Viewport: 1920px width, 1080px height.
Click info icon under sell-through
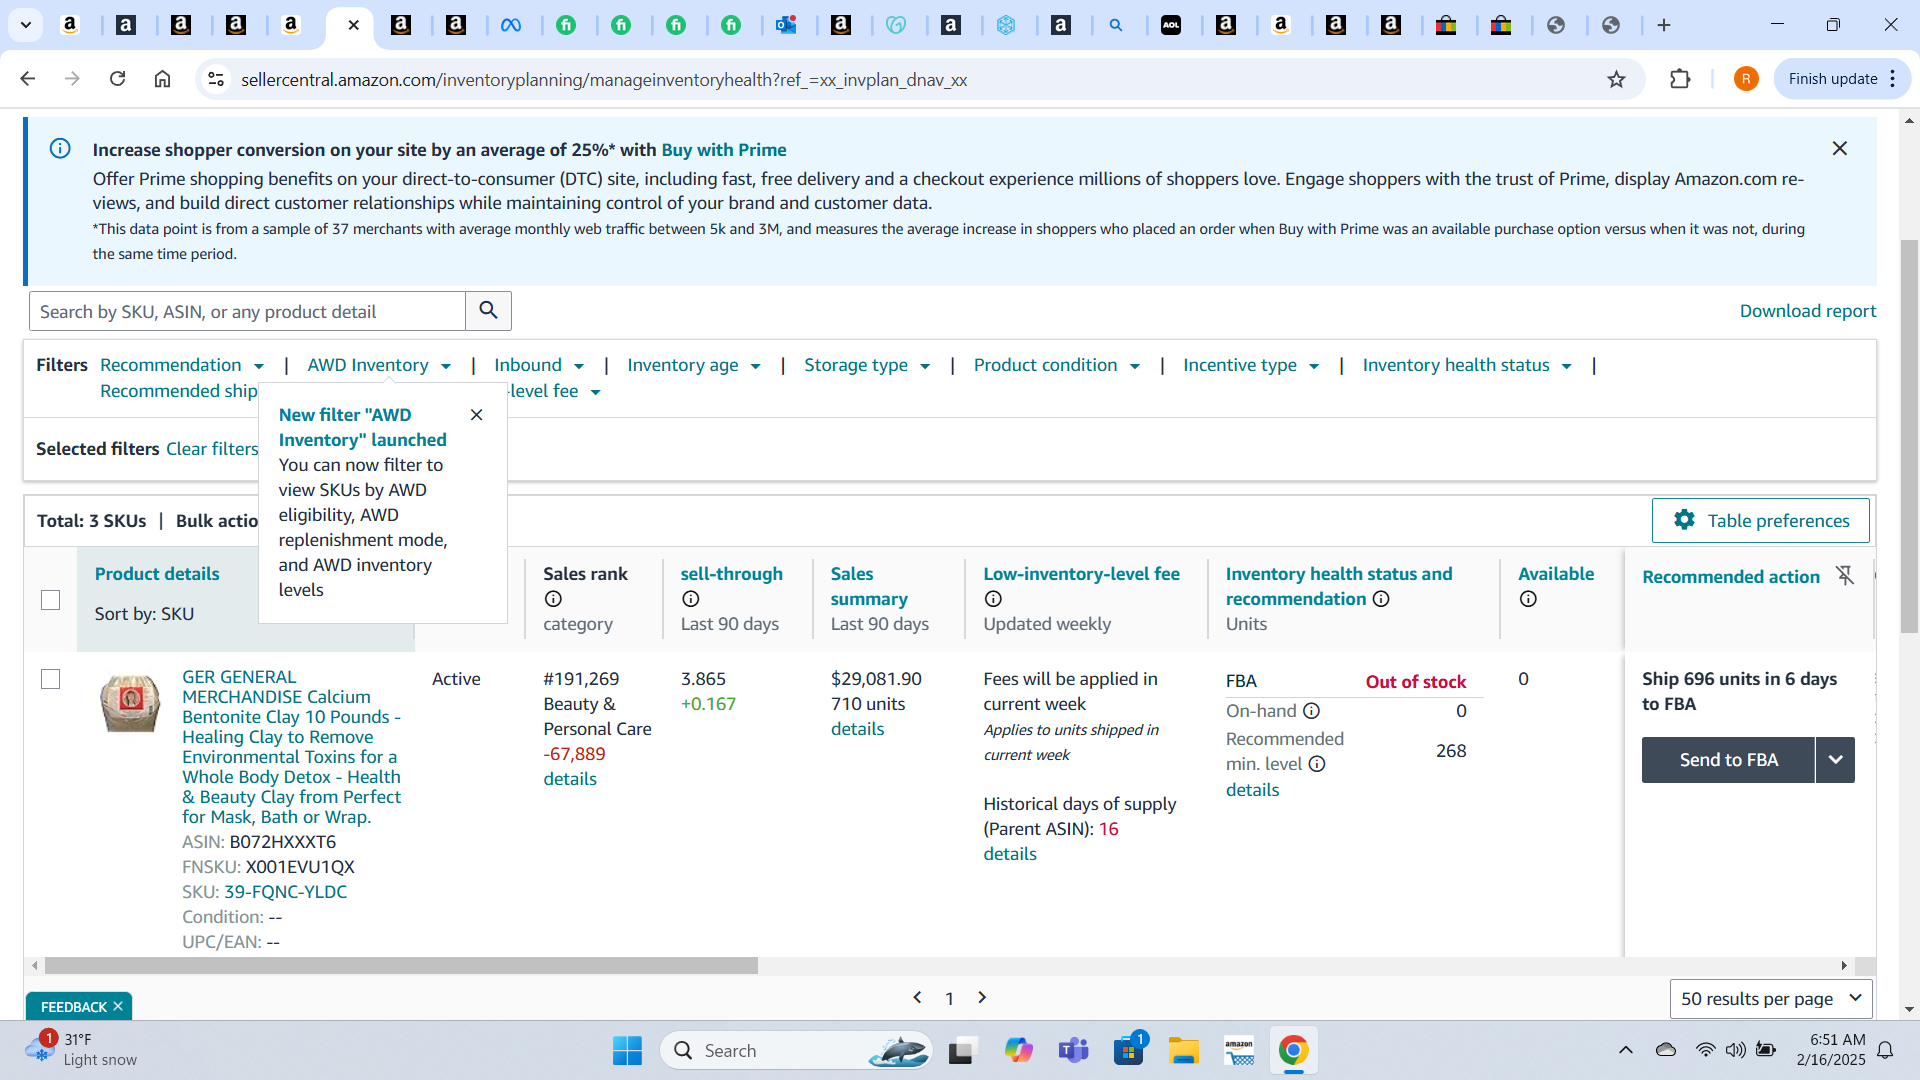(690, 599)
